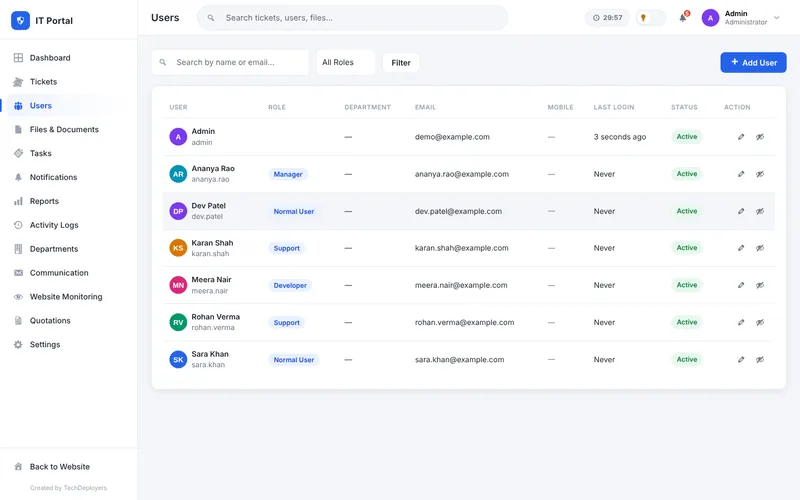Click the Admin avatar in the header

click(x=710, y=18)
